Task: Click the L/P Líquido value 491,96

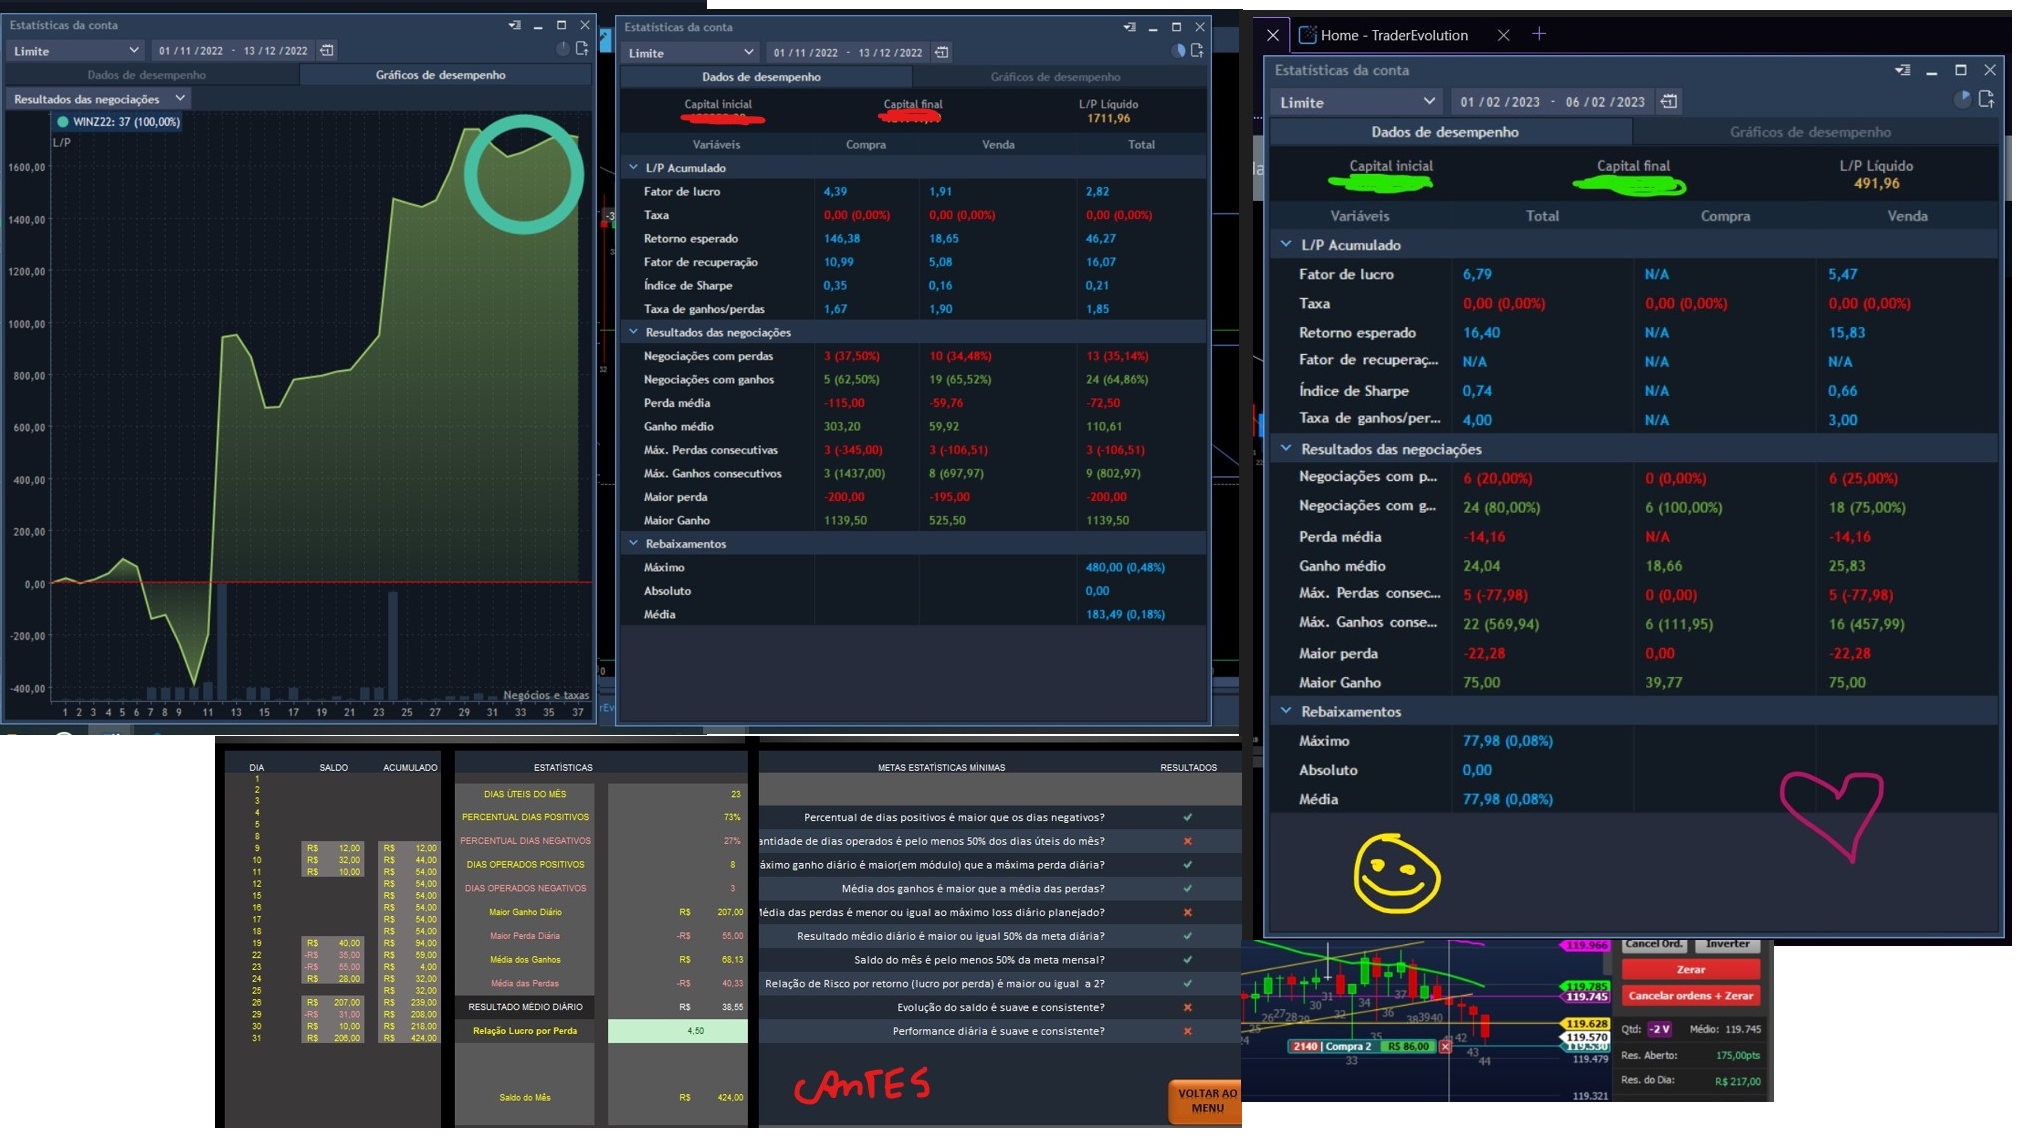Action: tap(1876, 183)
